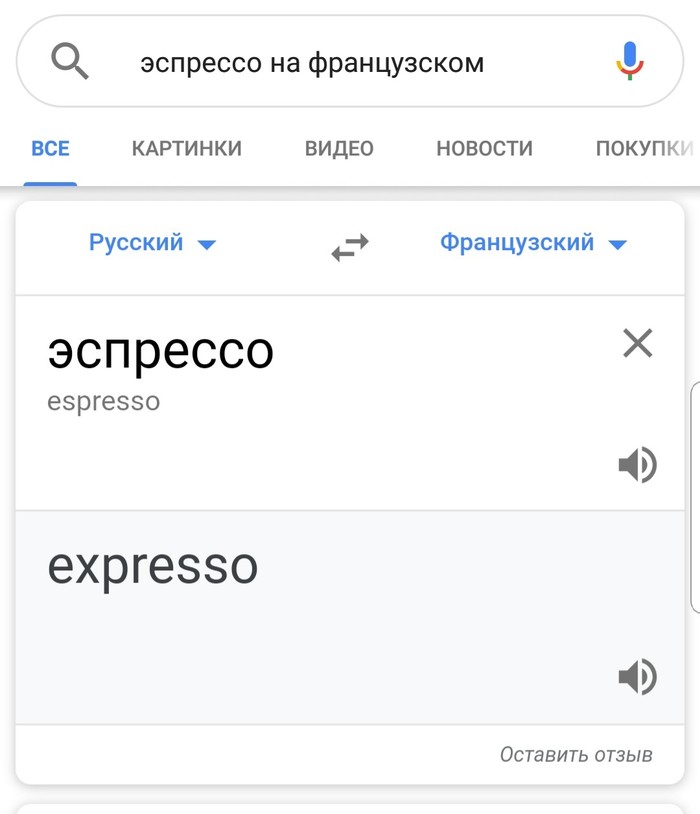This screenshot has height=814, width=700.
Task: Tap the espresso transliteration text
Action: (x=103, y=402)
